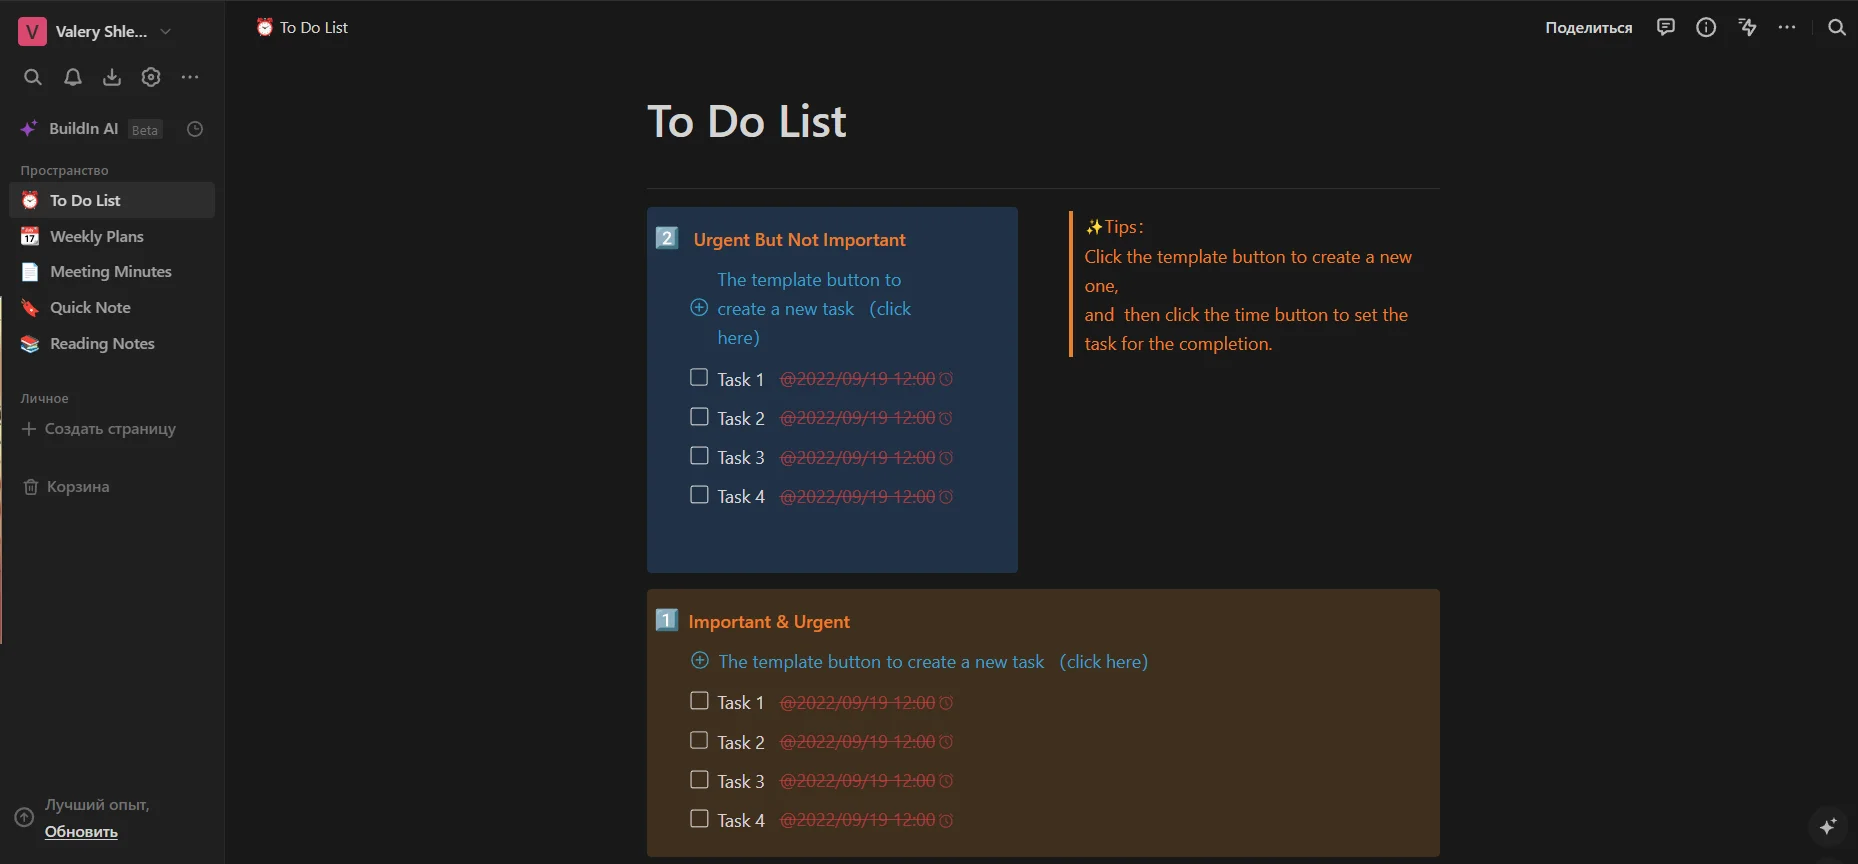The height and width of the screenshot is (864, 1858).
Task: Click To Do List breadcrumb title
Action: pos(314,27)
